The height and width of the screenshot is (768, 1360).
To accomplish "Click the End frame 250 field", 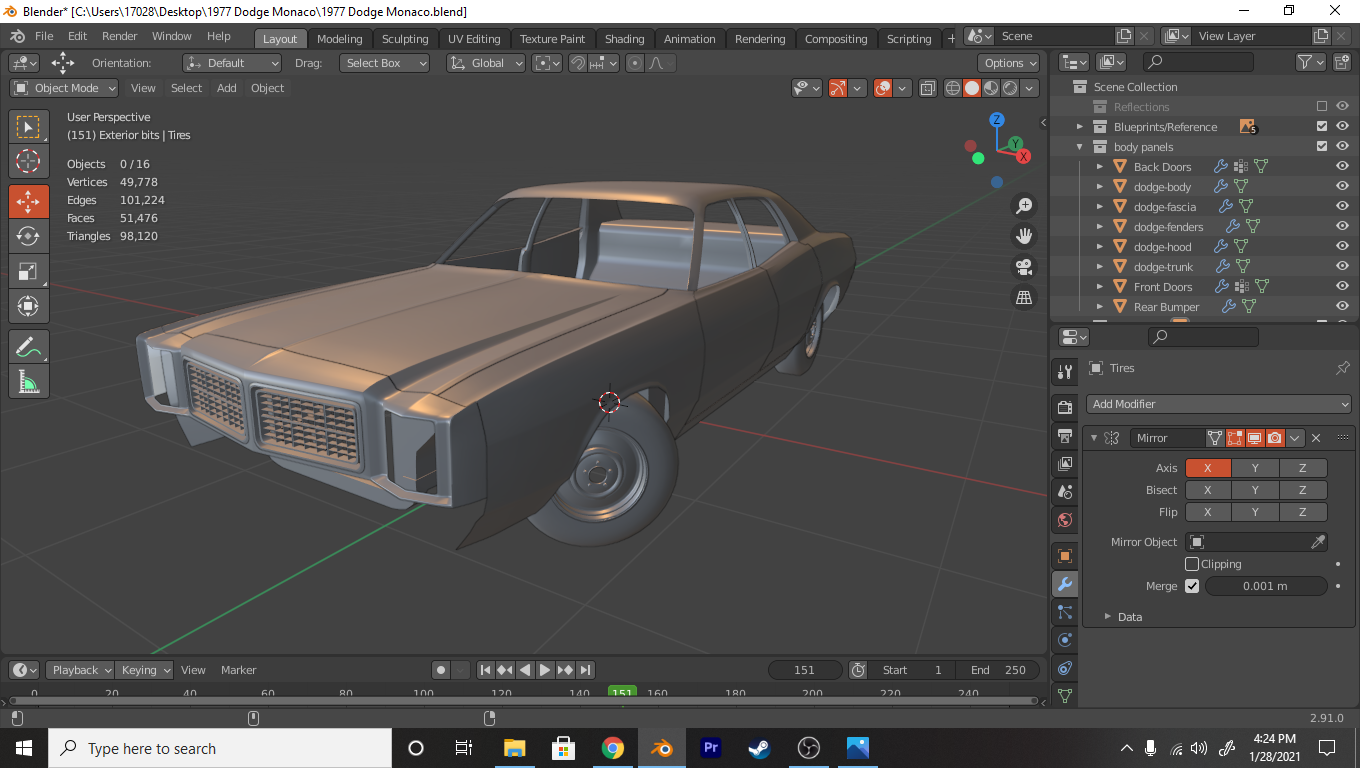I will click(x=998, y=670).
